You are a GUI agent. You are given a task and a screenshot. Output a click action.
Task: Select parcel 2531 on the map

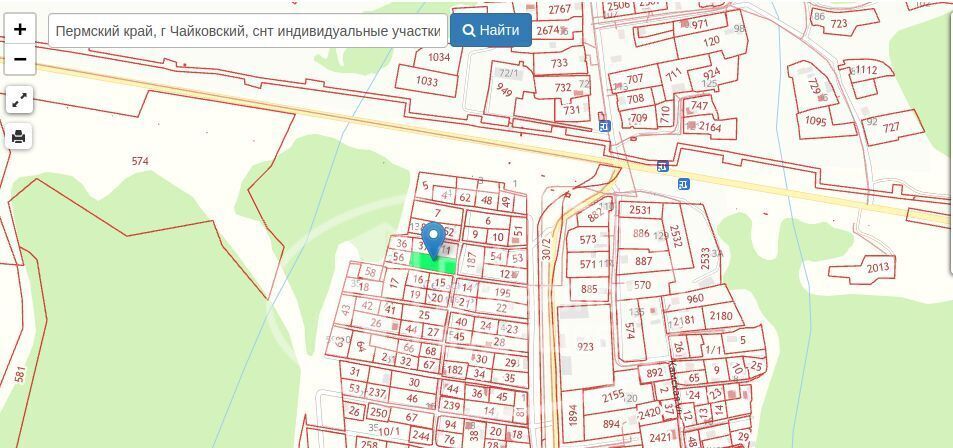point(640,210)
